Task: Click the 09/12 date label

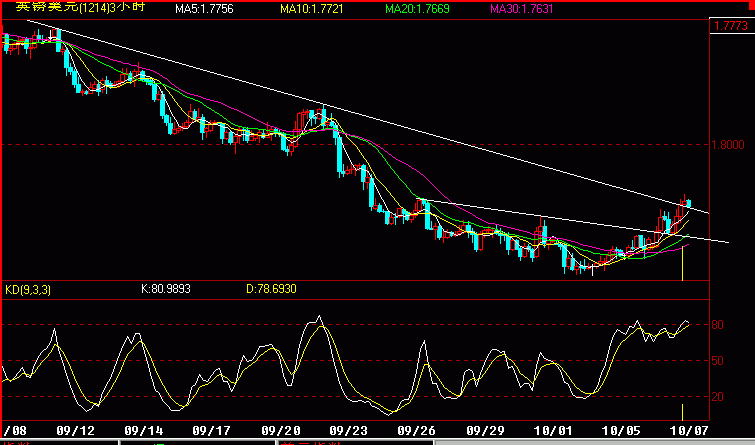Action: [x=76, y=430]
